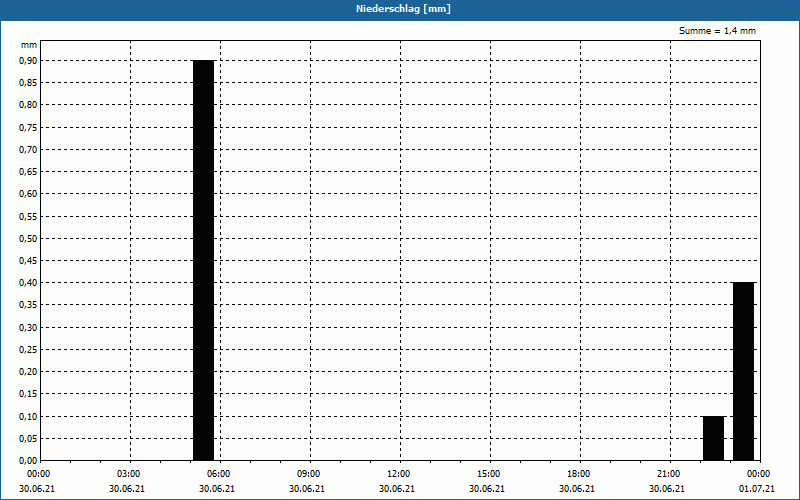
Task: Click the 0,90 y-axis label
Action: click(x=28, y=61)
